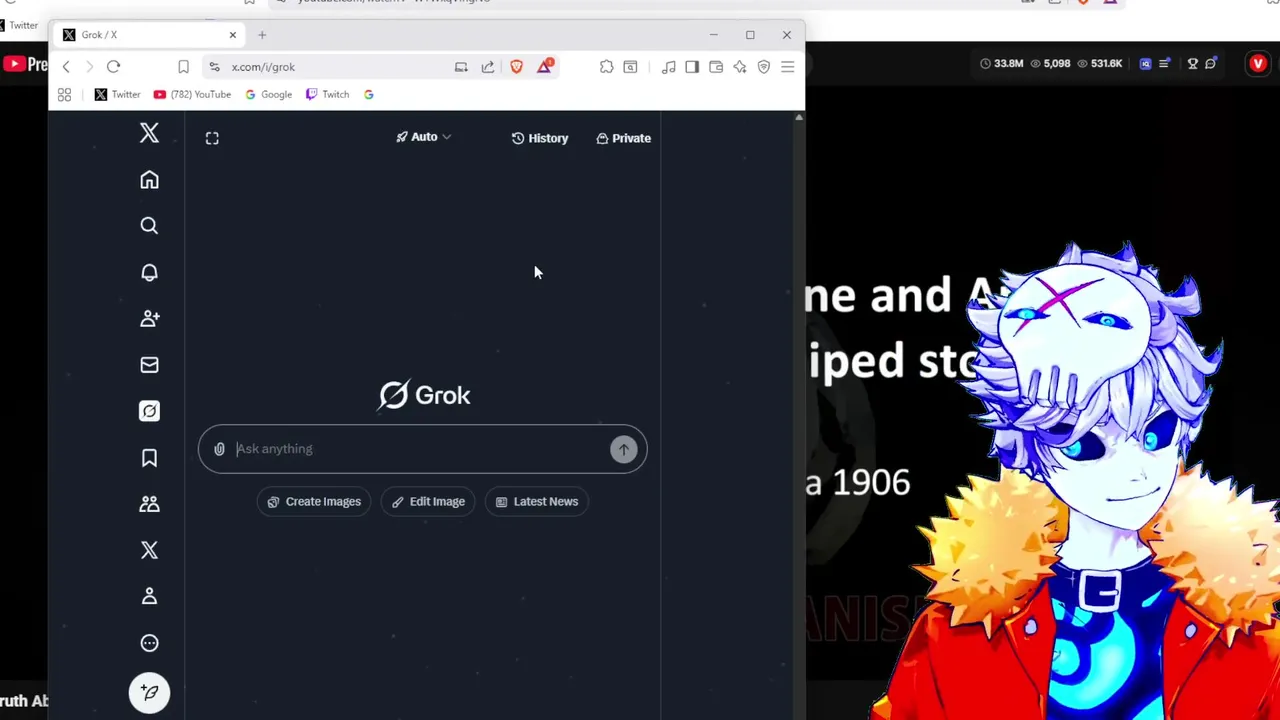Attach a file with the paperclip icon
Viewport: 1280px width, 720px height.
click(x=219, y=449)
